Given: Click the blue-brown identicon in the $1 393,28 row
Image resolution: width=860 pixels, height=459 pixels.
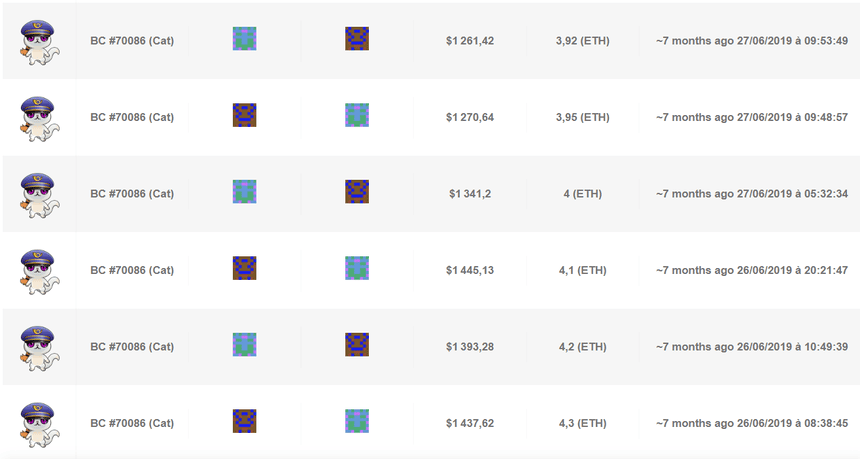Looking at the screenshot, I should [357, 345].
